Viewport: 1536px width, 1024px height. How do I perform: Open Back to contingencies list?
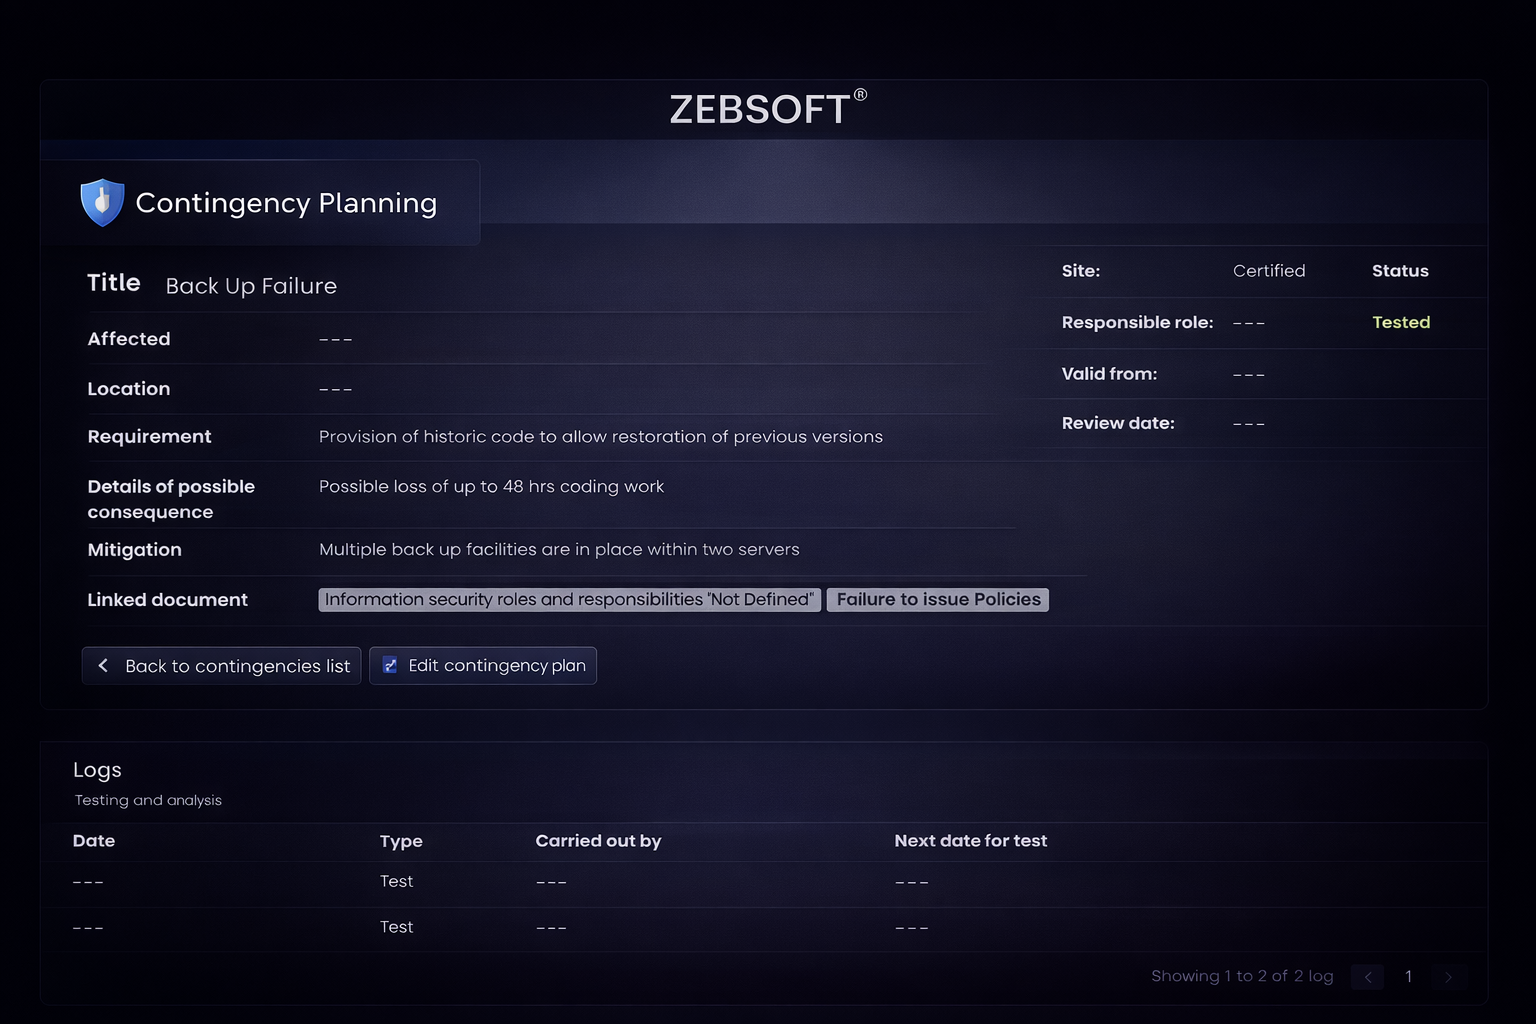point(222,666)
